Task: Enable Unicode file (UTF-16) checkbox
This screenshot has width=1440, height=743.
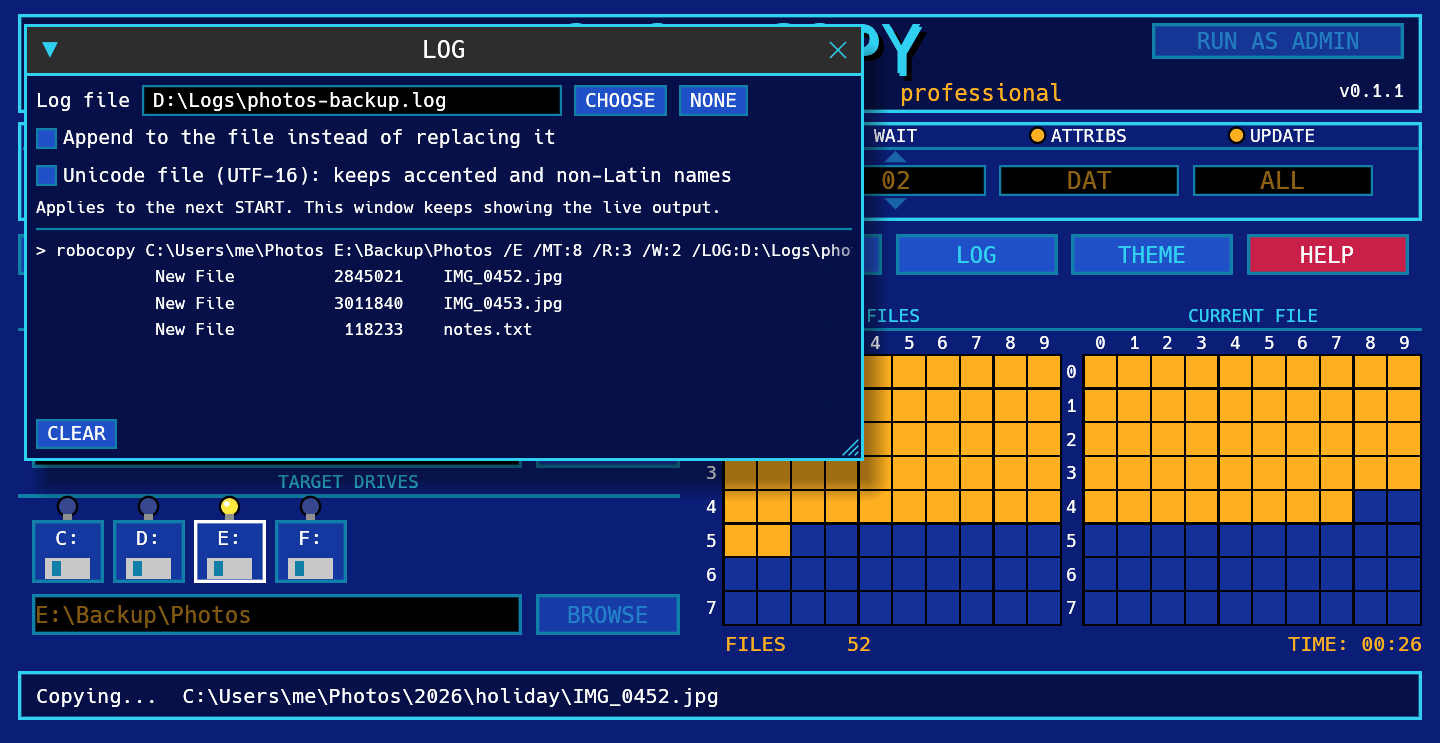Action: [x=47, y=176]
